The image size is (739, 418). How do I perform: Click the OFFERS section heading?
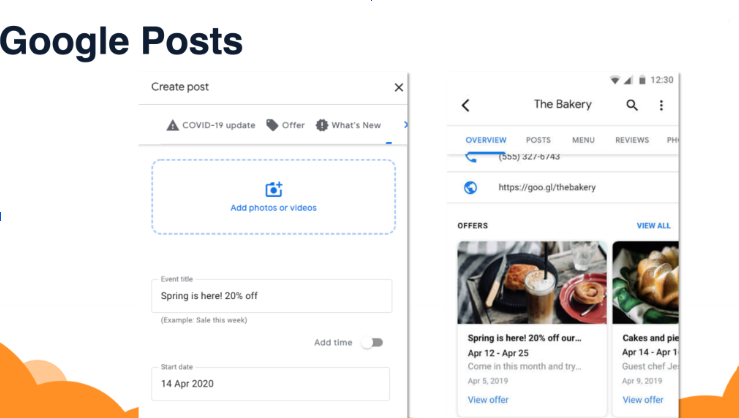pos(473,226)
